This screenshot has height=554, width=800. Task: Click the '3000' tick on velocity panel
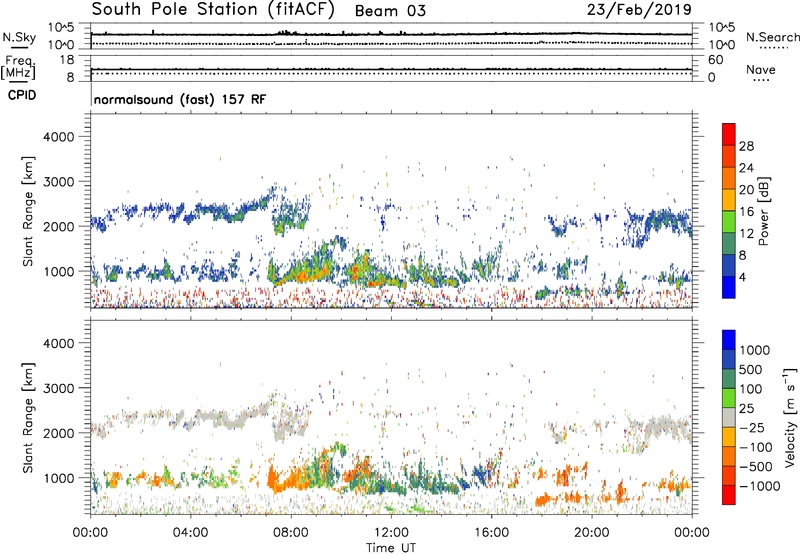point(58,388)
